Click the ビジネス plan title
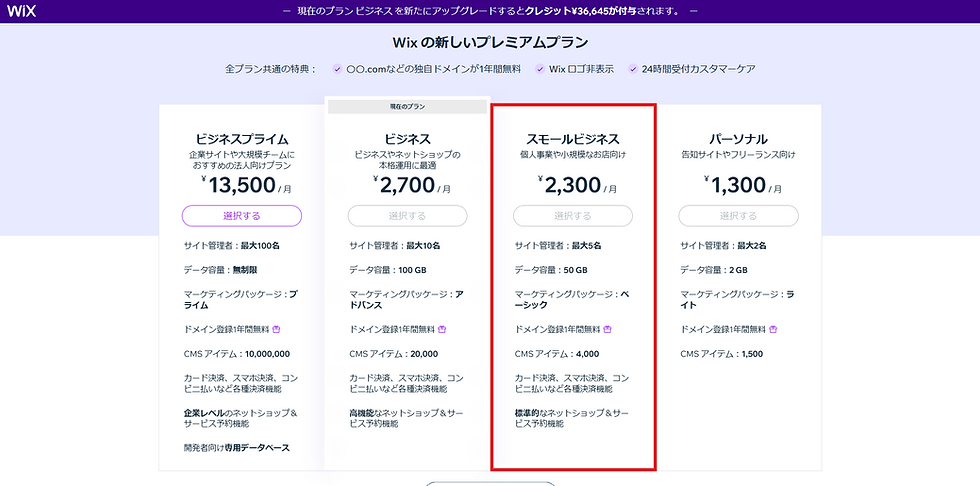 pos(408,139)
